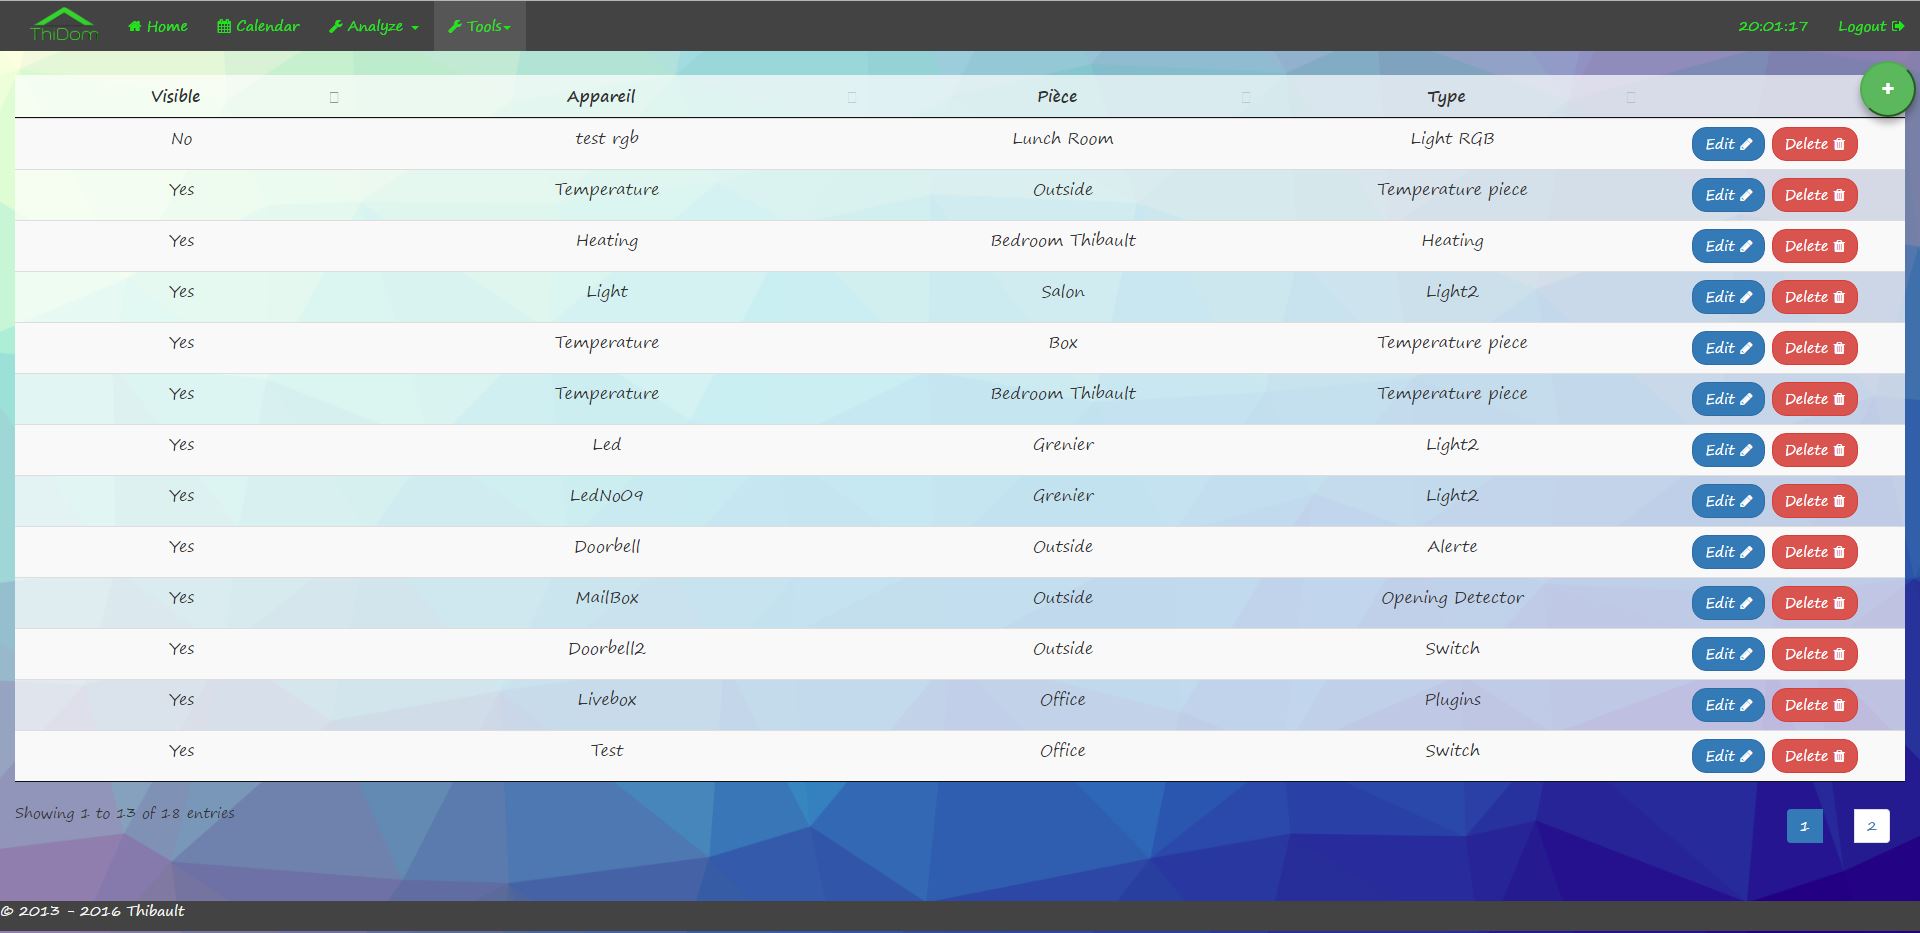The height and width of the screenshot is (933, 1920).
Task: Click the clock showing 20:01:17
Action: pos(1773,26)
